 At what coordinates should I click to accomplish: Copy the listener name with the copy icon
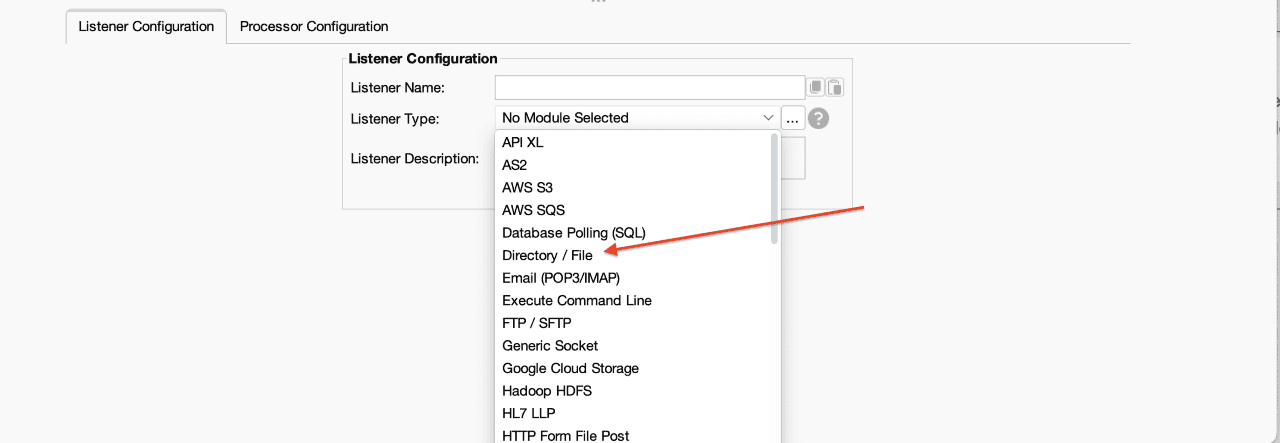click(x=816, y=88)
